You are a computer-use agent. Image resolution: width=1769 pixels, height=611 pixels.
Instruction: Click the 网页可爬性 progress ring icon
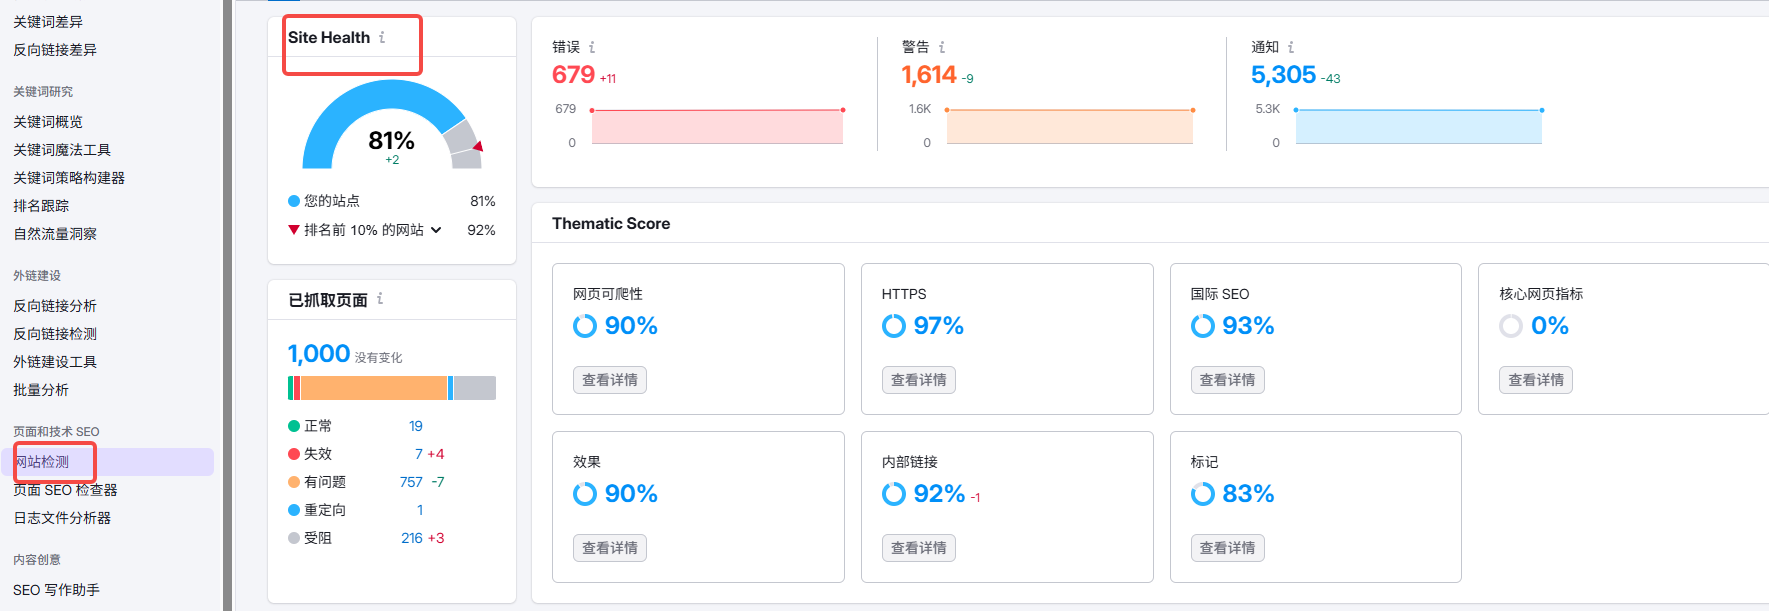tap(585, 326)
